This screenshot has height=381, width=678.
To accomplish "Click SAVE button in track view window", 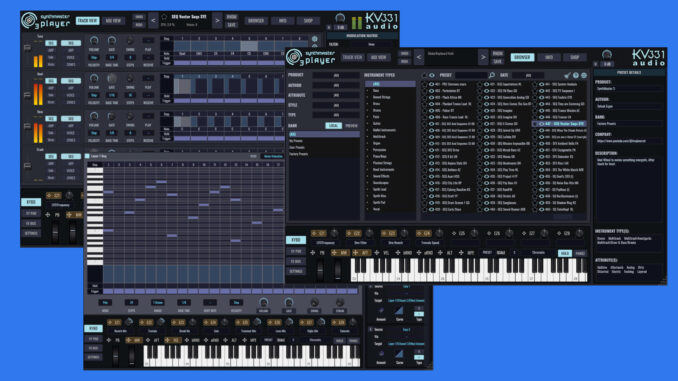I will click(x=232, y=25).
